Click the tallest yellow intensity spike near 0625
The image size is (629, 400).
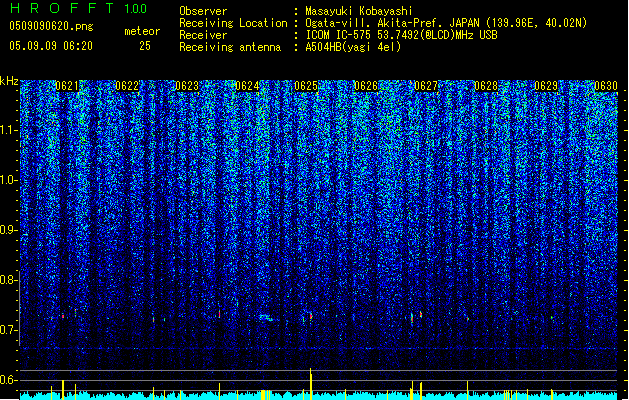[x=310, y=383]
